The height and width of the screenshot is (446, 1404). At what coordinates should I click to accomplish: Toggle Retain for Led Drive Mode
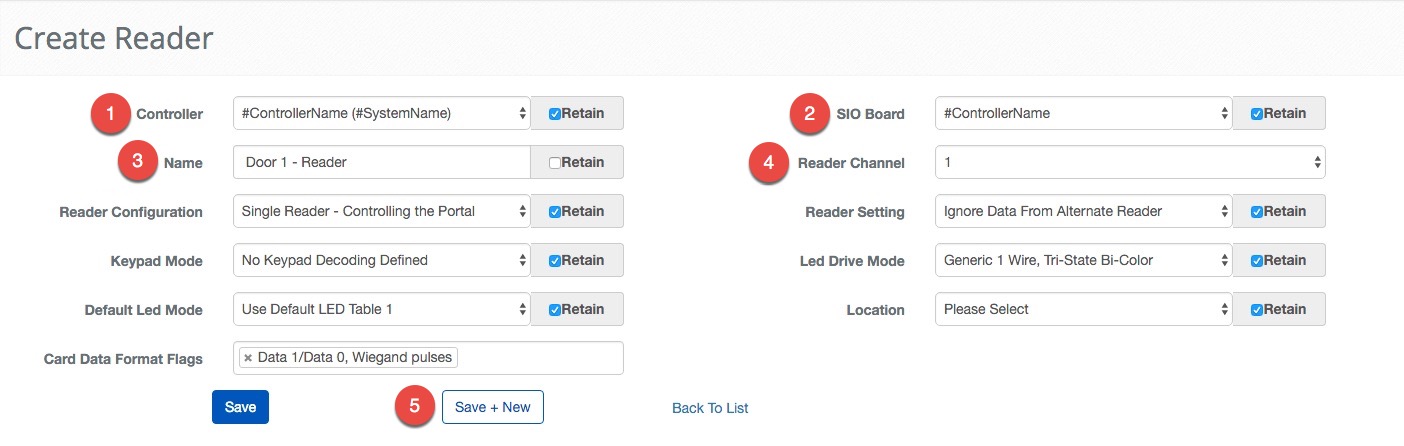tap(1257, 261)
